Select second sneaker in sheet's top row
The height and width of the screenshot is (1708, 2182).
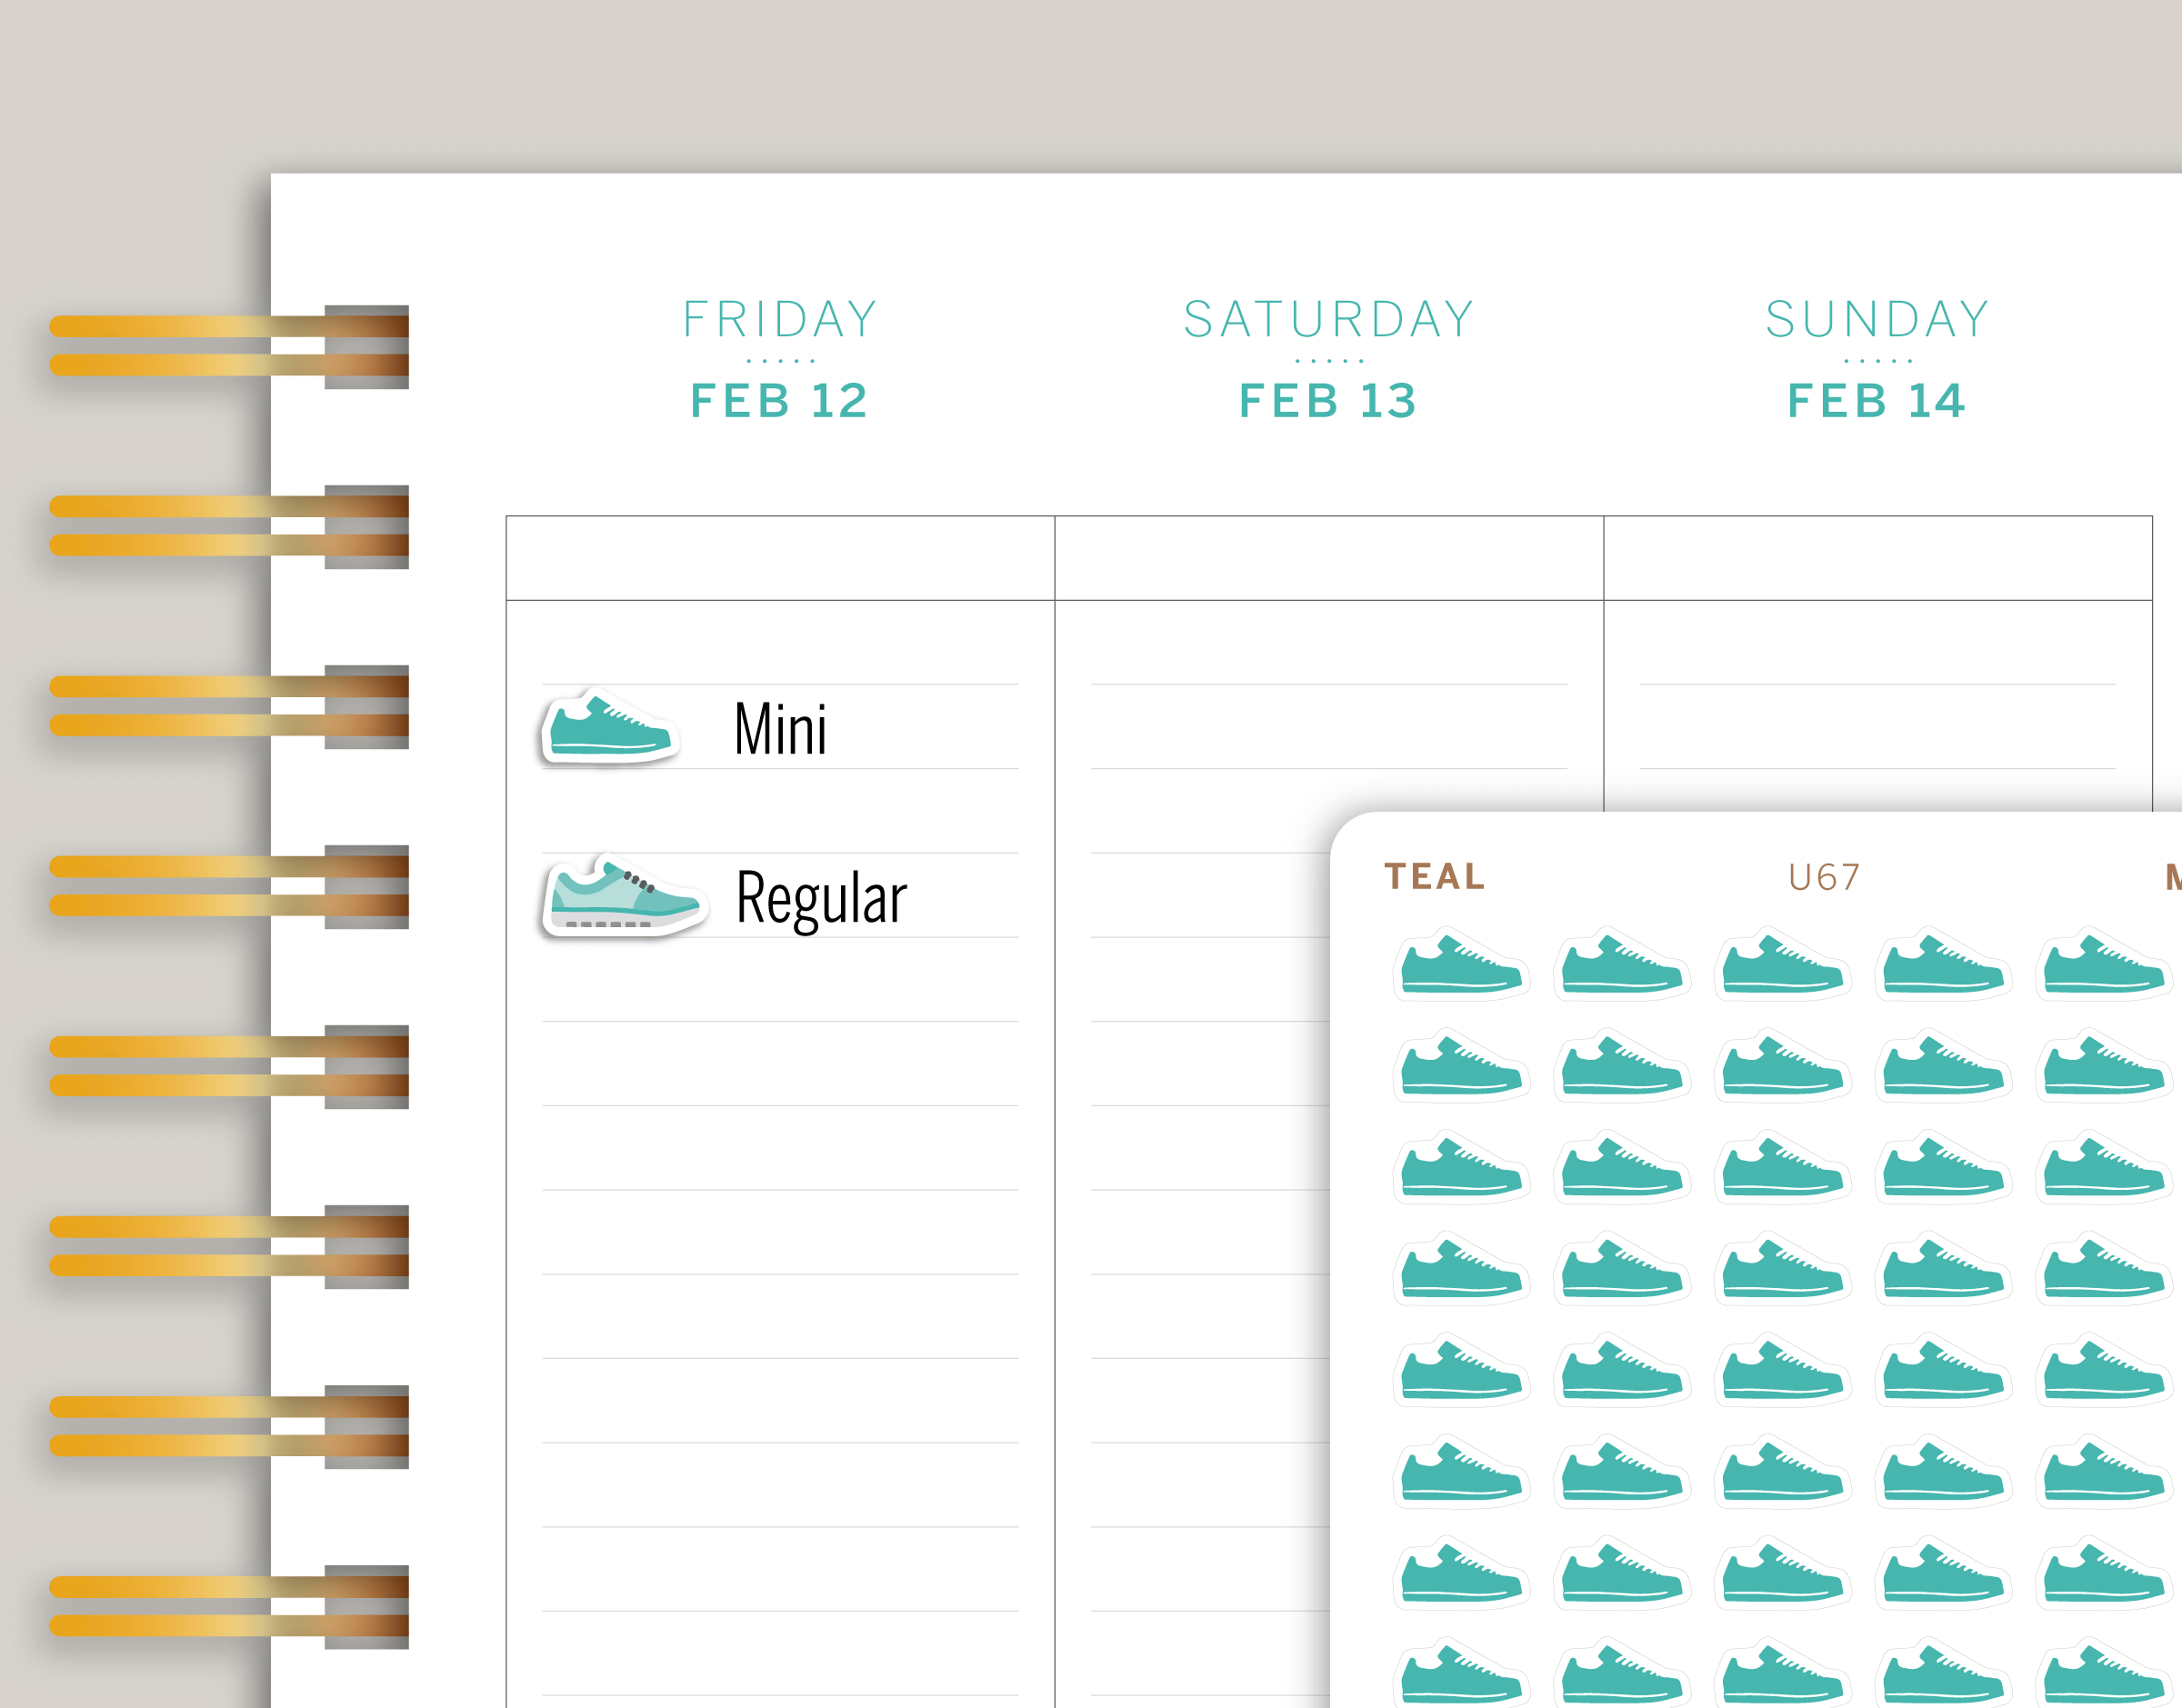1621,966
